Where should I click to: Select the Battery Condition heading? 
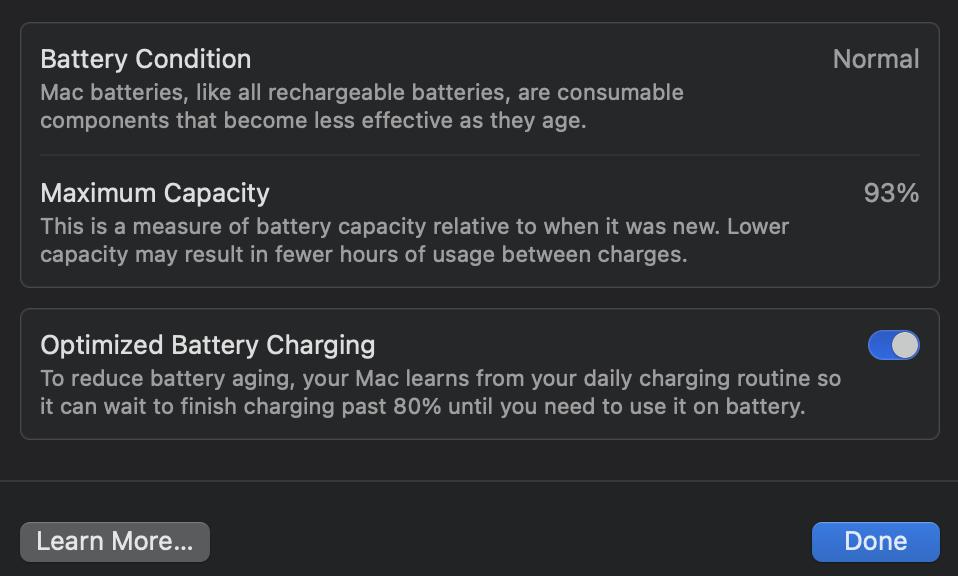click(x=145, y=60)
